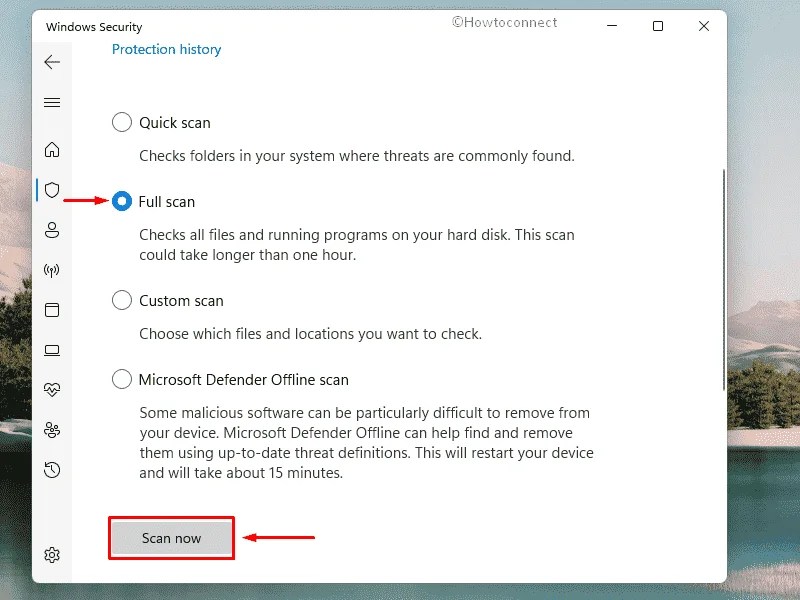Open Protection history from sidebar clock icon
Viewport: 800px width, 600px height.
[52, 469]
